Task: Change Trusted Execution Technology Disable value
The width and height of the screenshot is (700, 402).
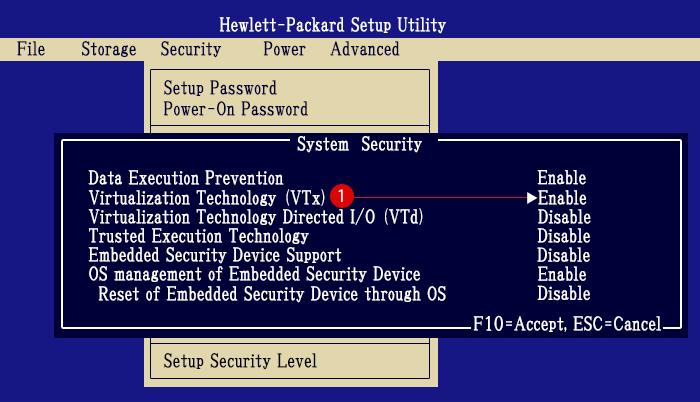Action: [x=564, y=236]
